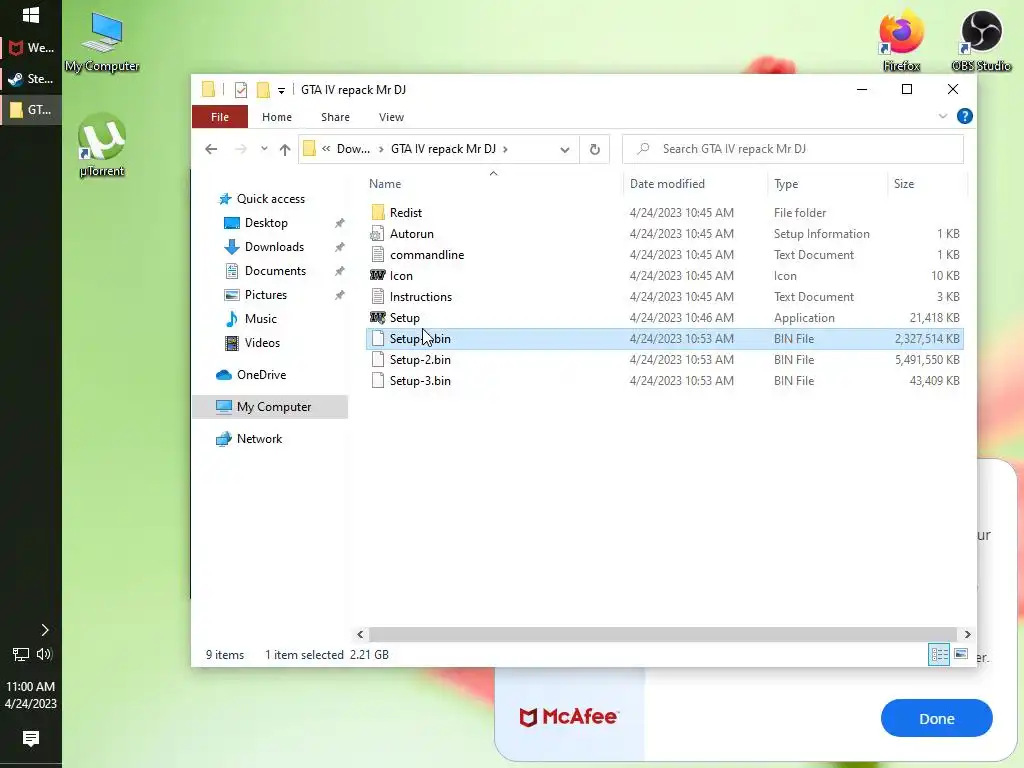Viewport: 1024px width, 768px height.
Task: Open the Share ribbon tab
Action: [x=335, y=117]
